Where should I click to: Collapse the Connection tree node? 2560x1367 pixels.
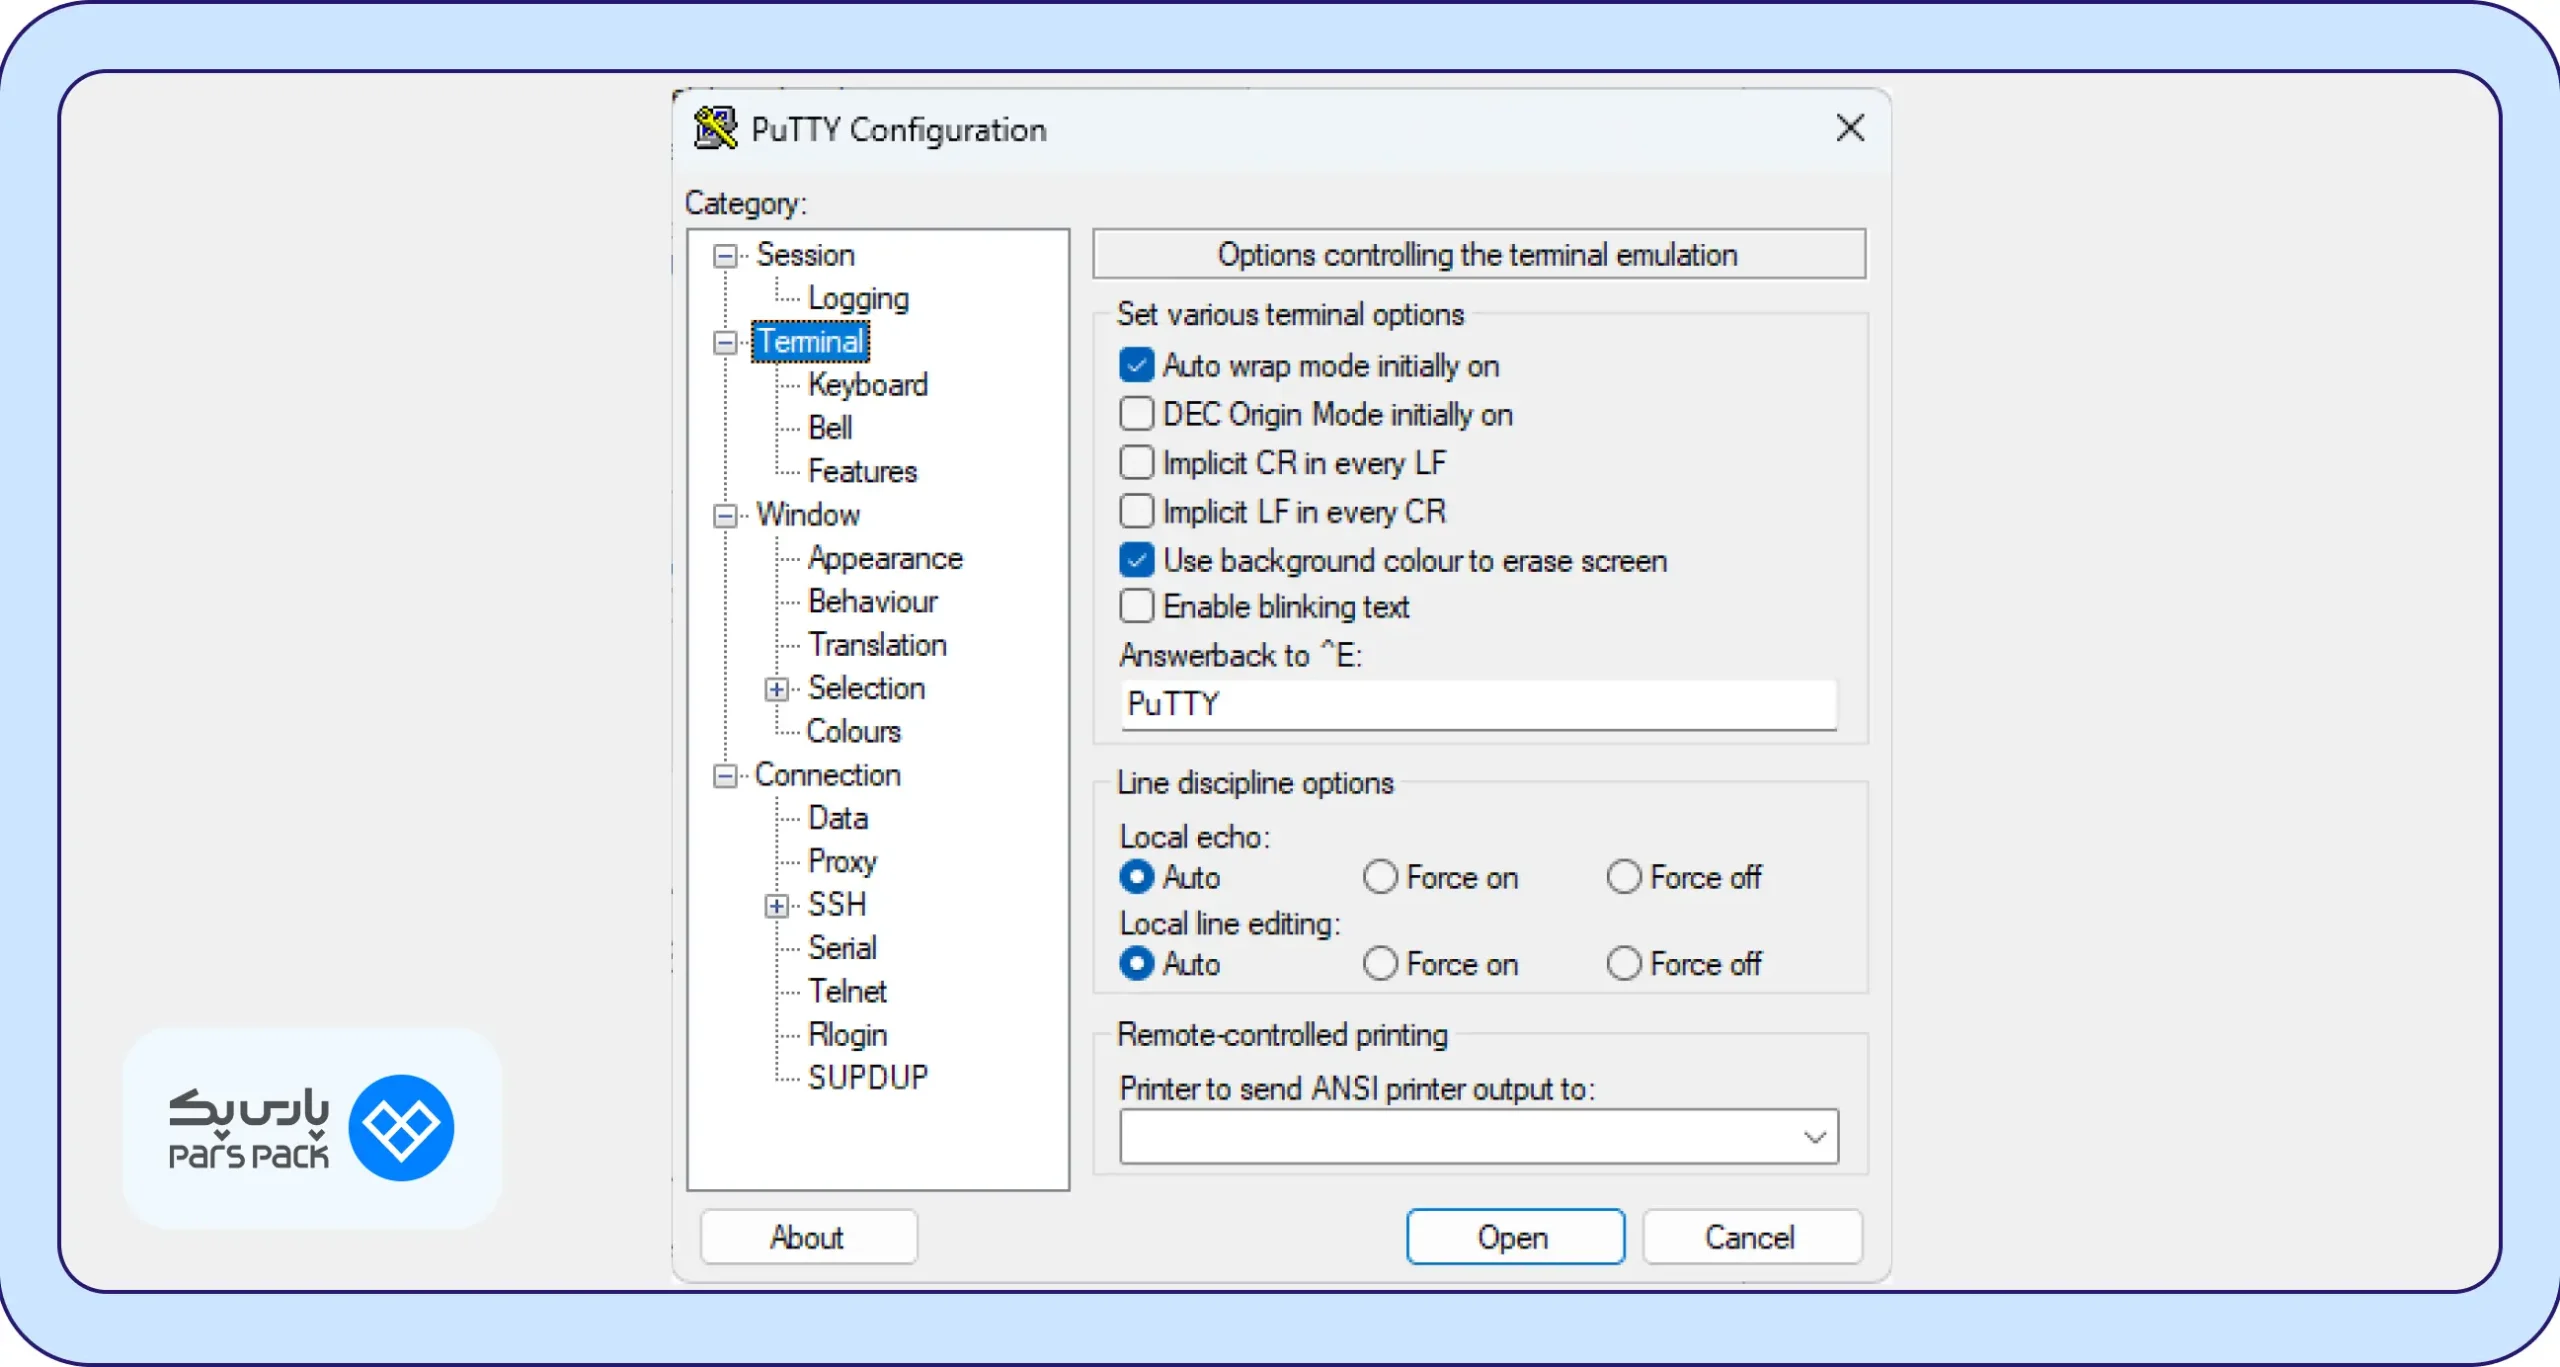pos(725,776)
